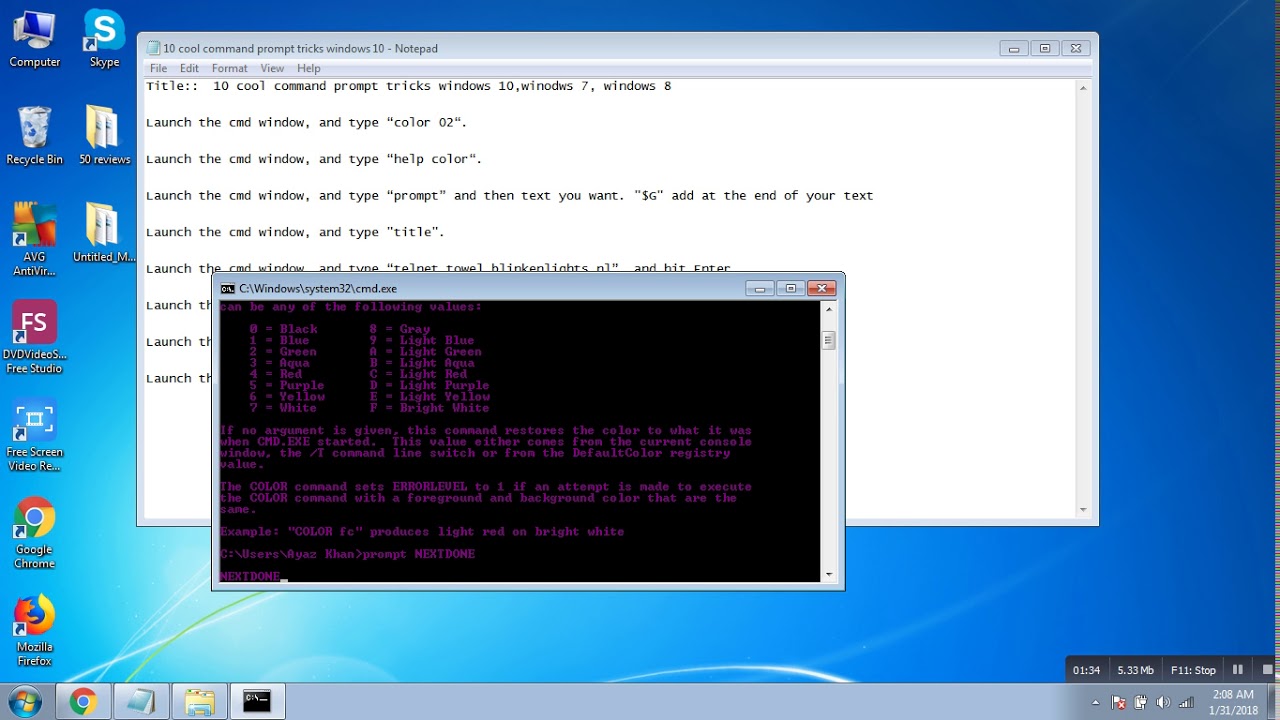The width and height of the screenshot is (1280, 720).
Task: Click the Notepad Title:: line of text
Action: pyautogui.click(x=409, y=86)
